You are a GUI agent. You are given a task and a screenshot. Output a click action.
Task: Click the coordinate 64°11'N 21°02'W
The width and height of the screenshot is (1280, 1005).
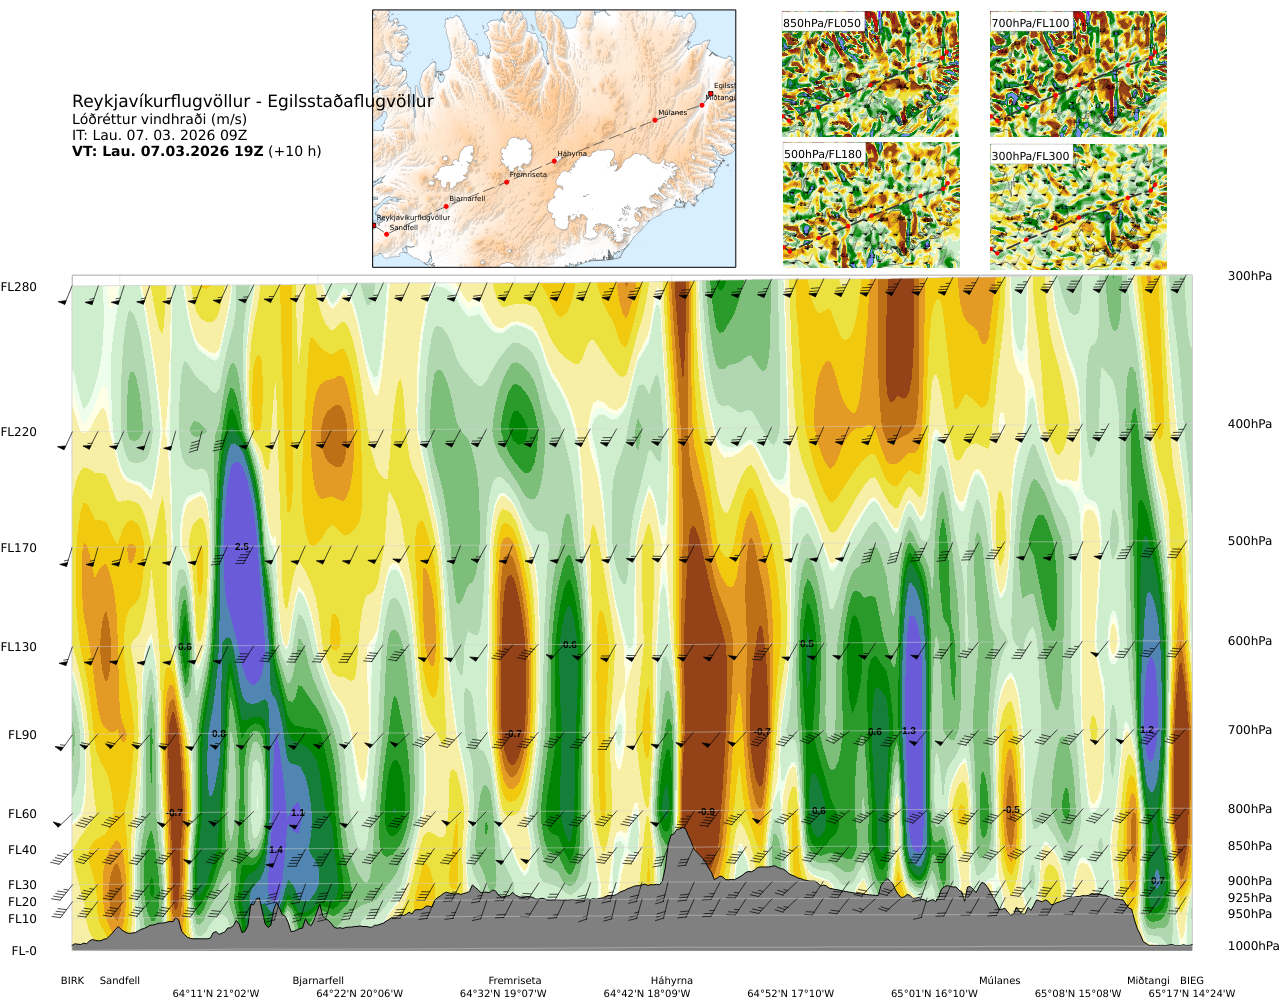pos(216,994)
